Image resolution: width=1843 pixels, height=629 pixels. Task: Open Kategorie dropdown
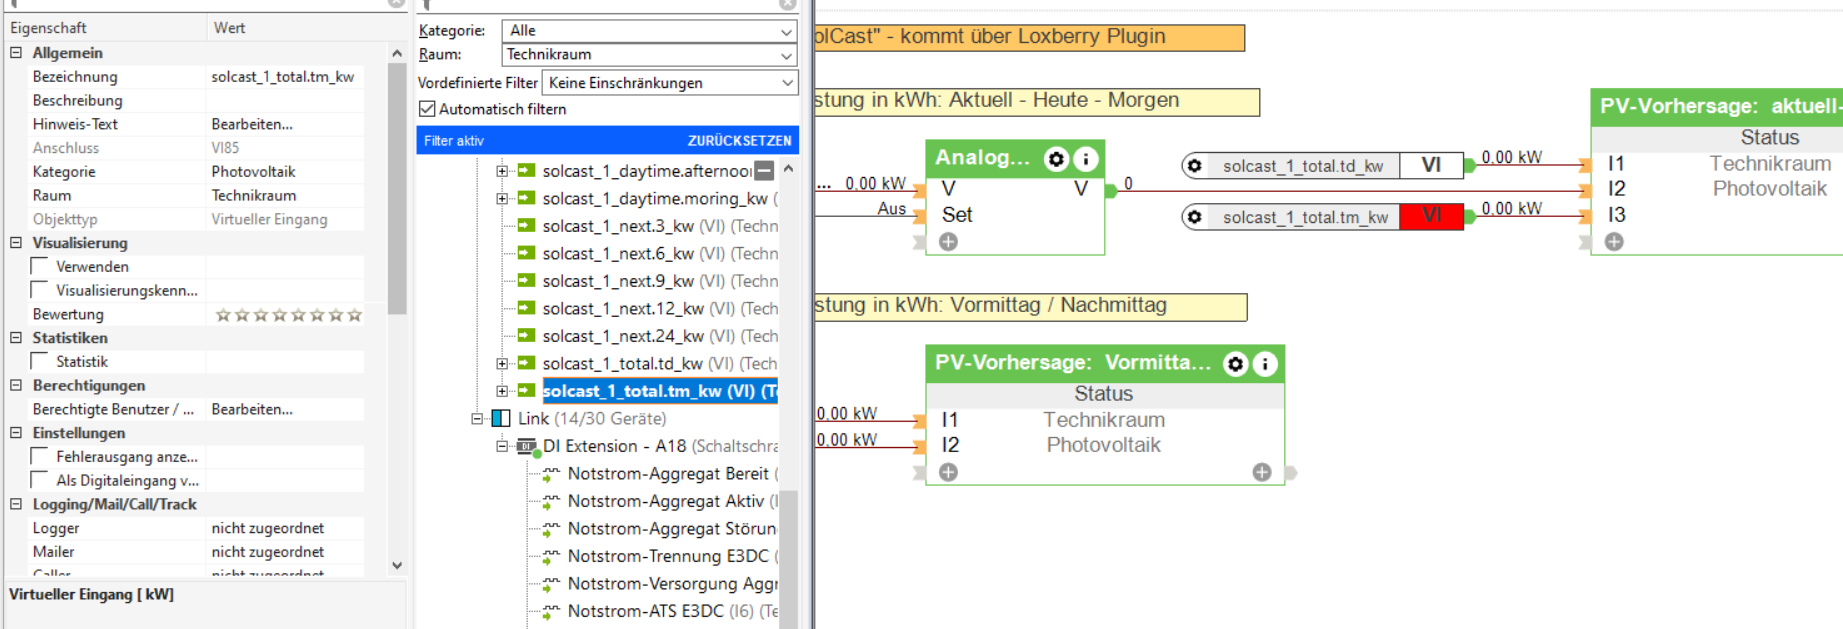[x=649, y=31]
